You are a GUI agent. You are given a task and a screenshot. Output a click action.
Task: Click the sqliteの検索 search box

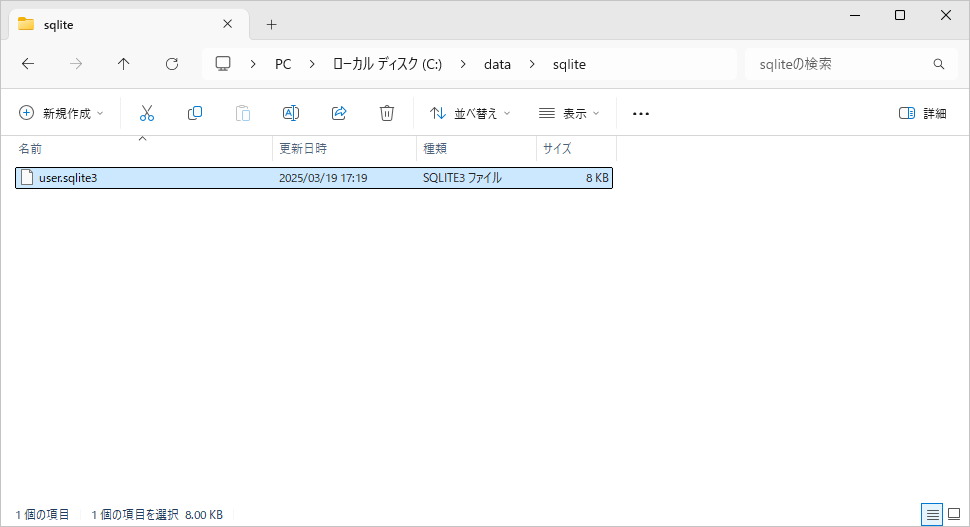(838, 64)
